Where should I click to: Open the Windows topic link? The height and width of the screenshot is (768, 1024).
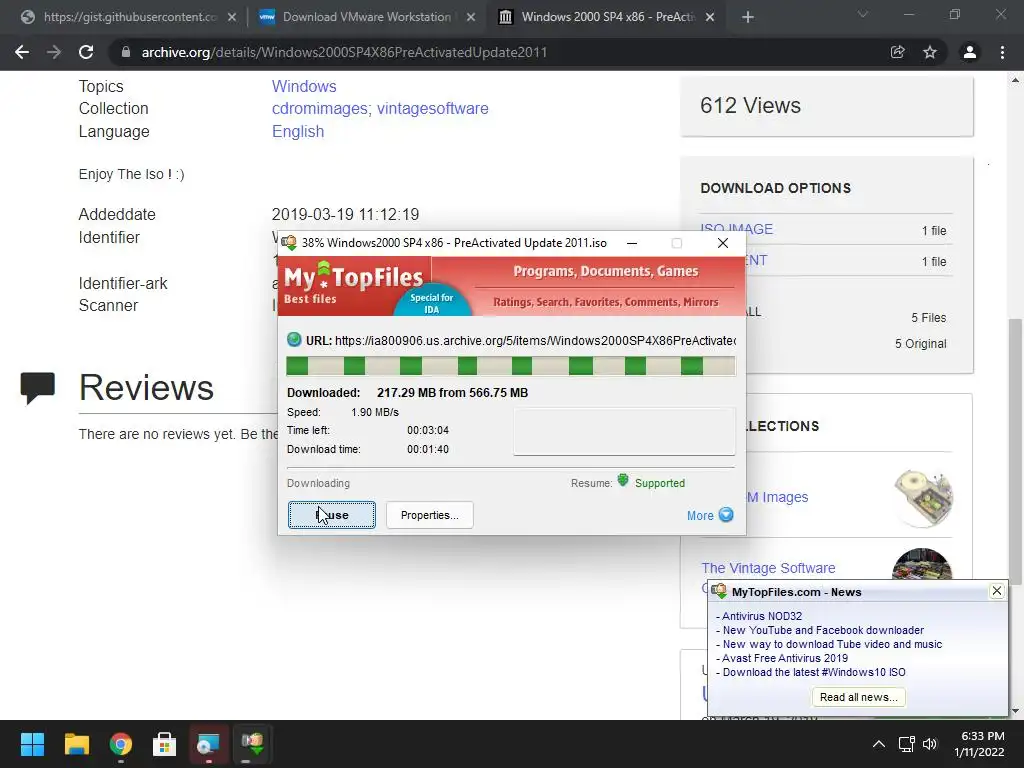[x=304, y=86]
